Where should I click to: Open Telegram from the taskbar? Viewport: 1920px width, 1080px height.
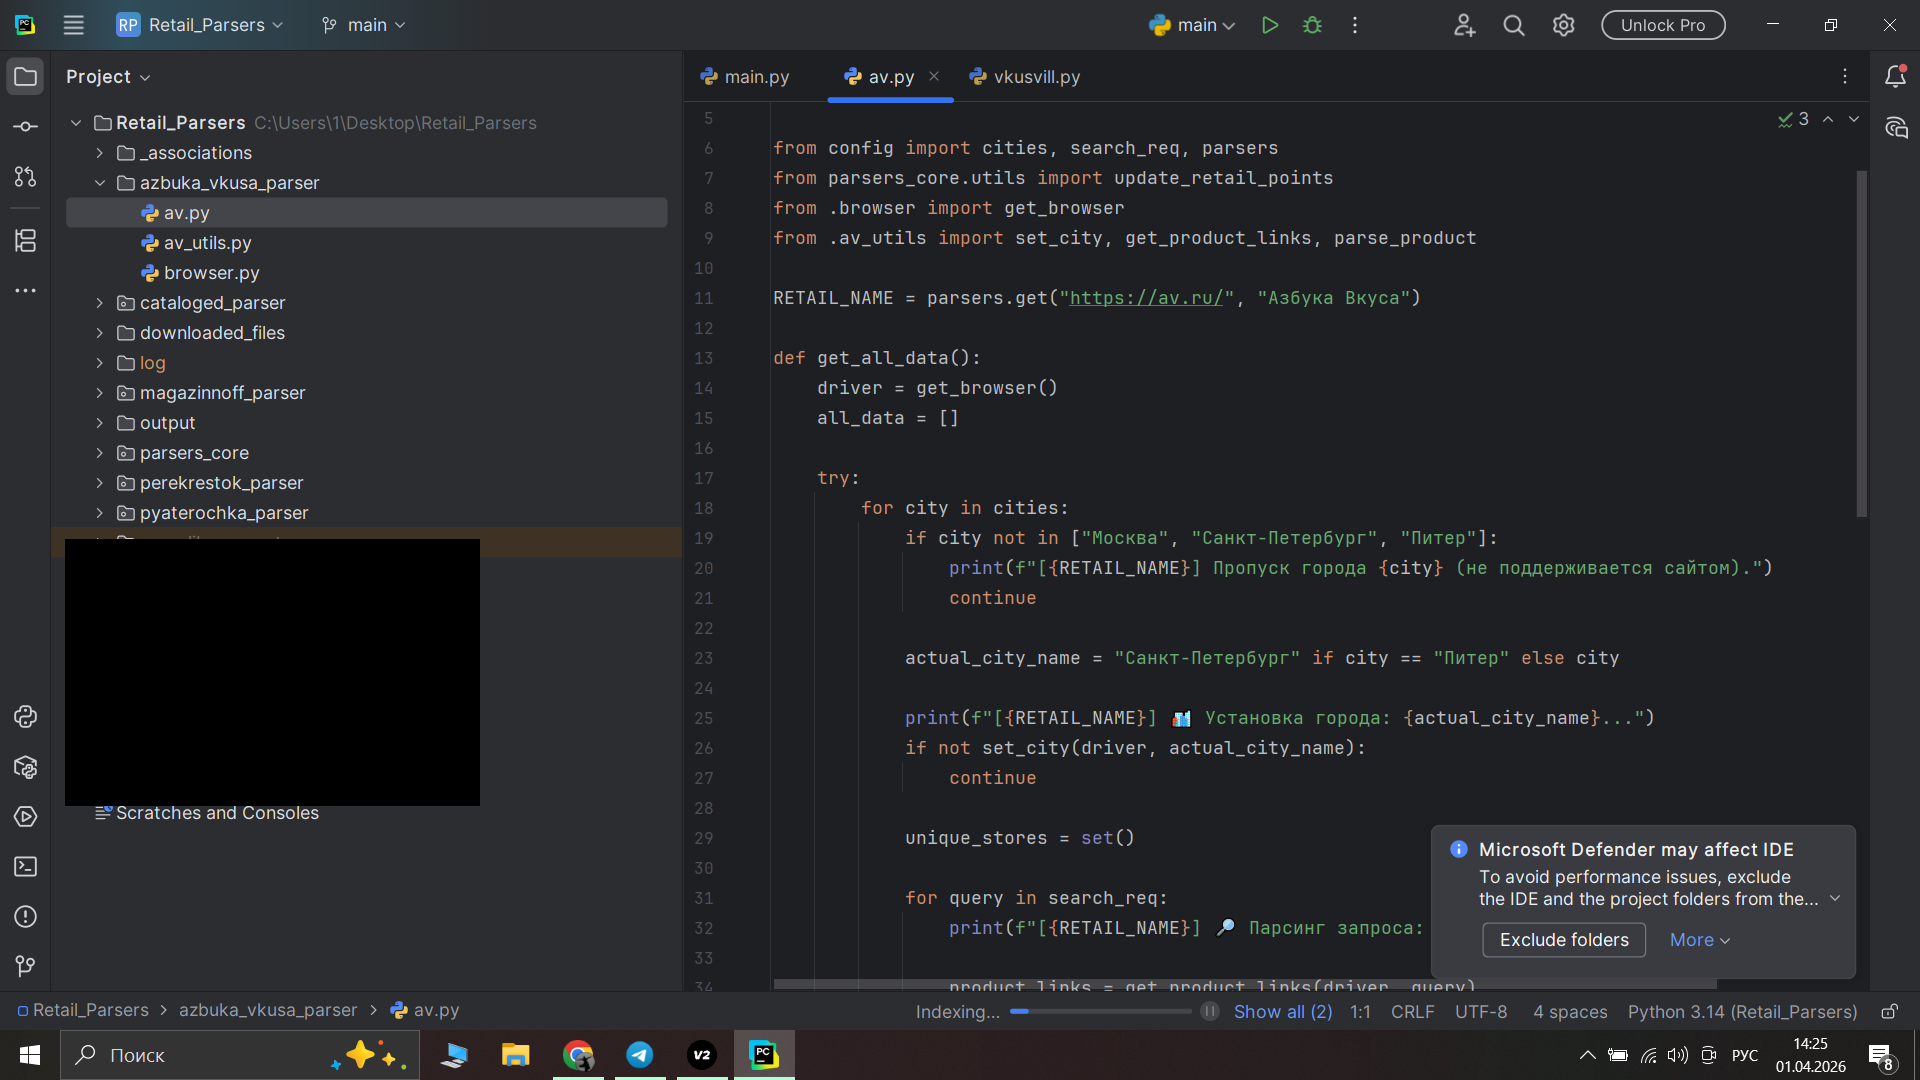(640, 1055)
